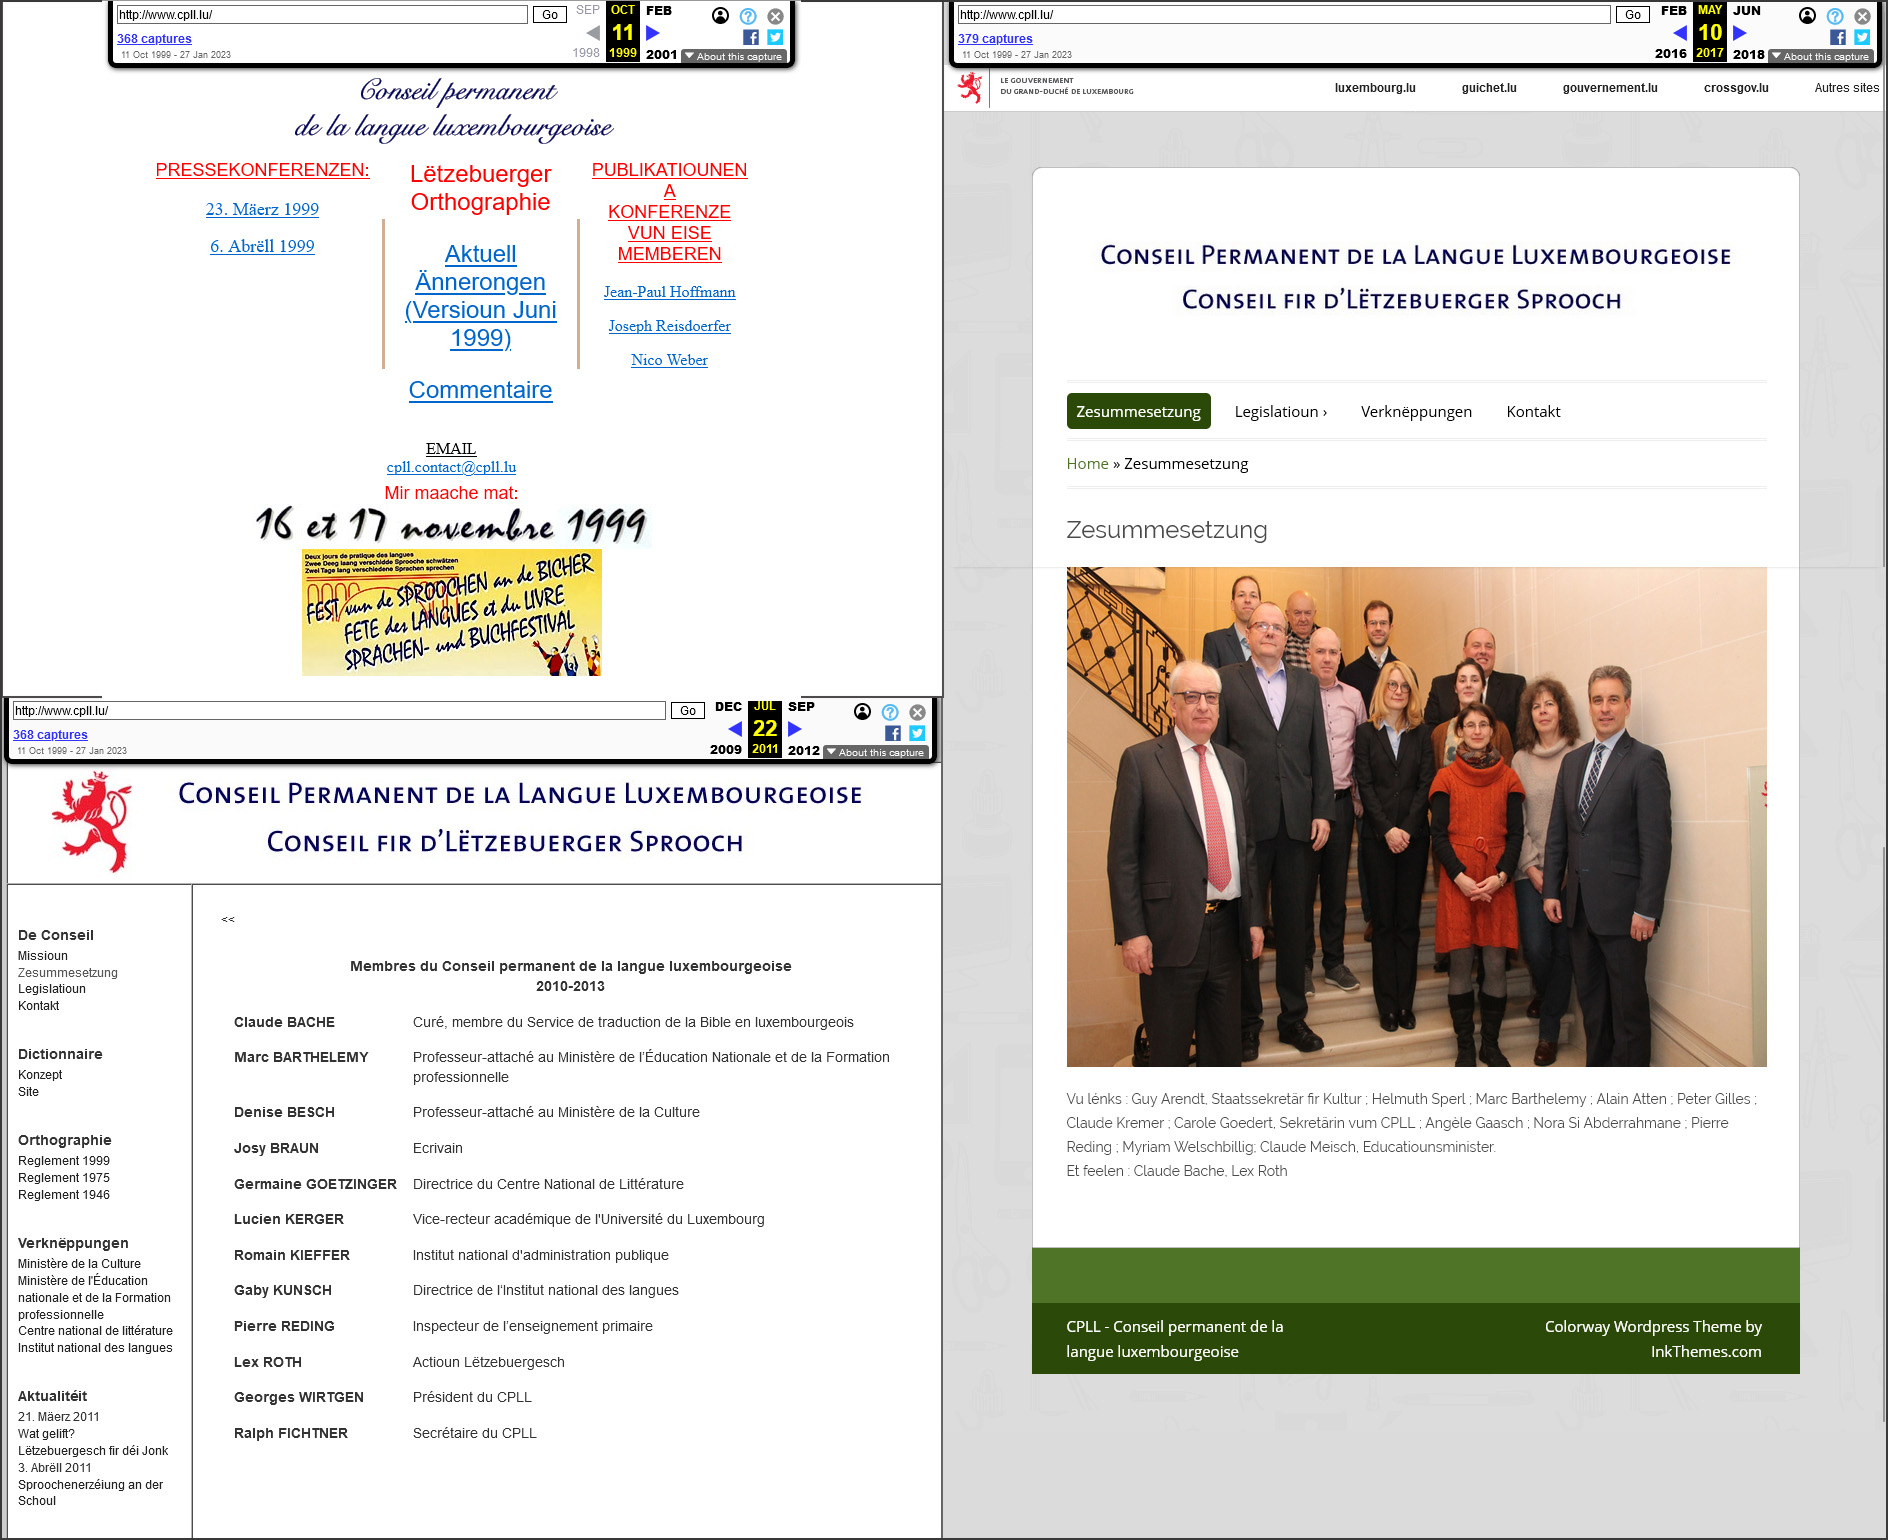Select the Zesummesetzung tab in the 2017 page
This screenshot has height=1540, width=1888.
(x=1139, y=412)
